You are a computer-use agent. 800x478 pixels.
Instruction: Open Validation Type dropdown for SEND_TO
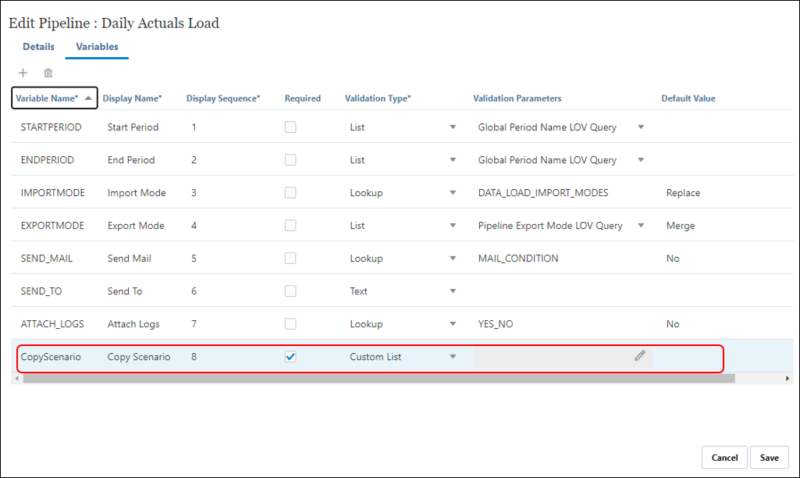point(453,291)
